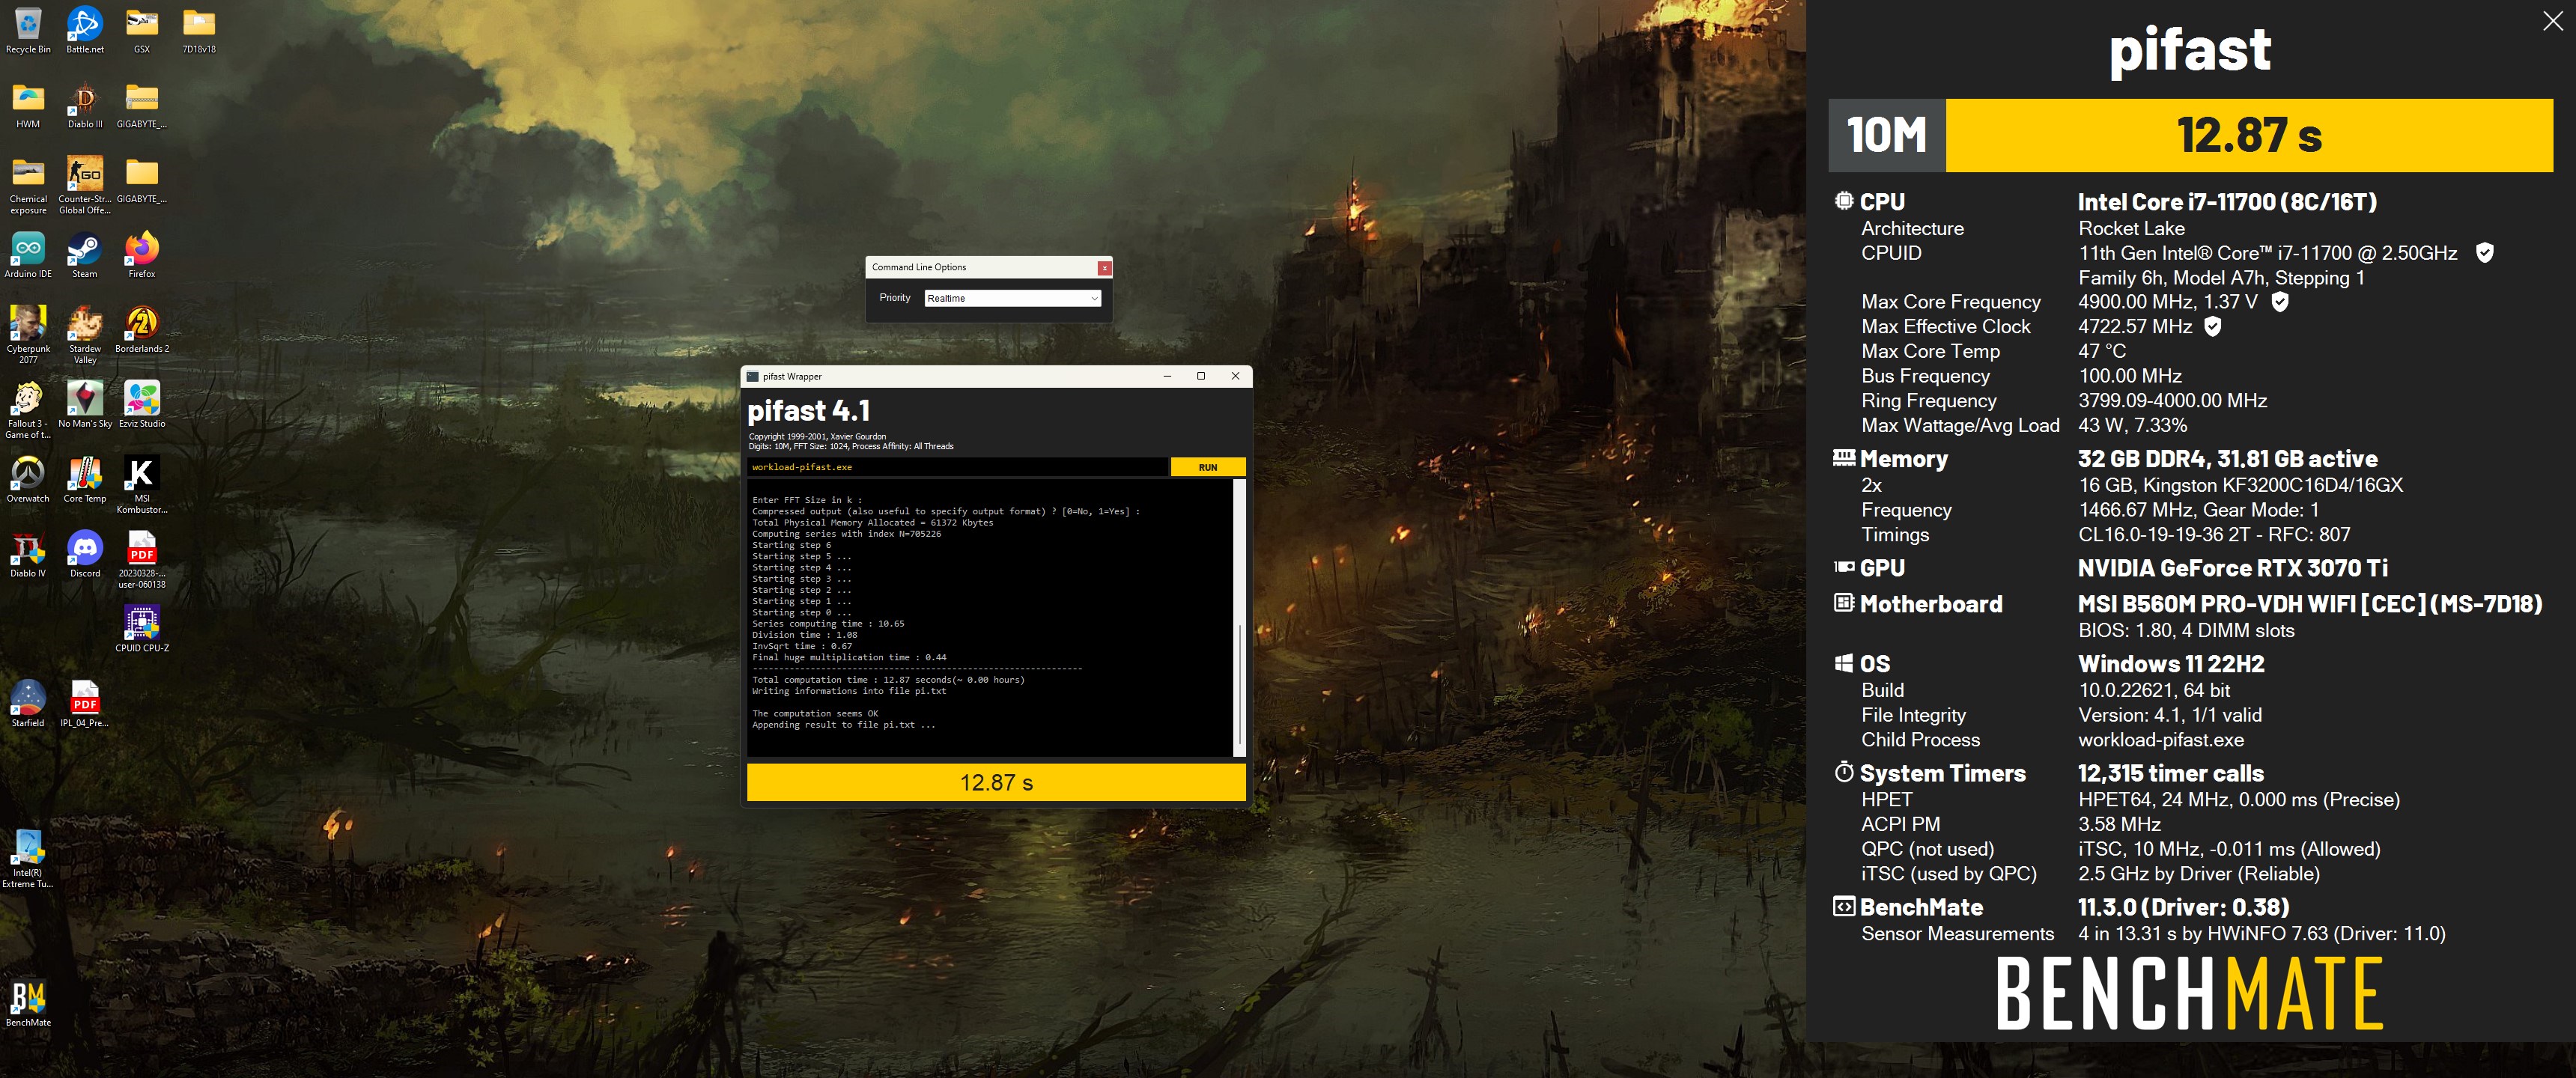Screen dimensions: 2576x1078
Task: Click the 32 GB DDR4 memory heading value
Action: [x=2227, y=459]
